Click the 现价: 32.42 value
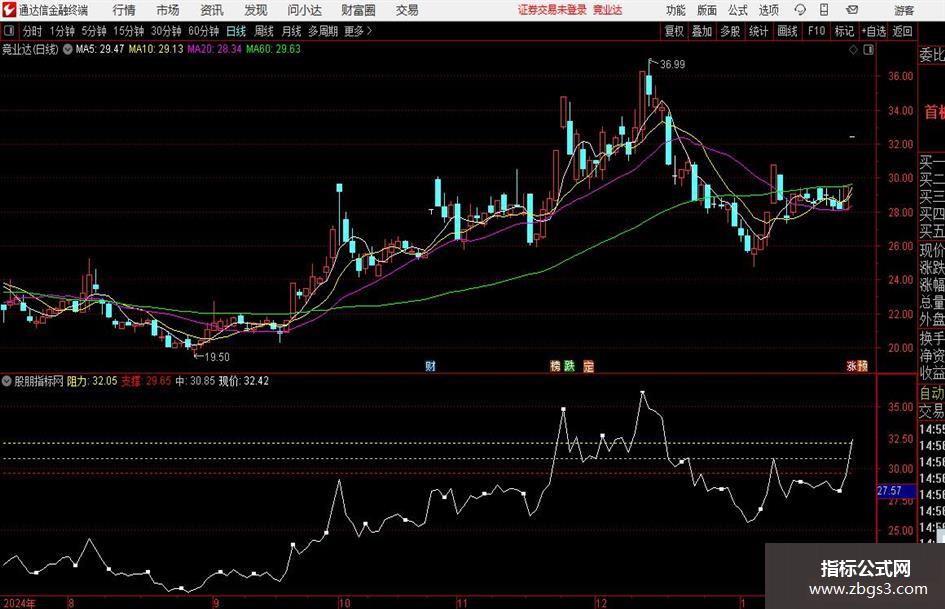This screenshot has width=945, height=609. 243,381
